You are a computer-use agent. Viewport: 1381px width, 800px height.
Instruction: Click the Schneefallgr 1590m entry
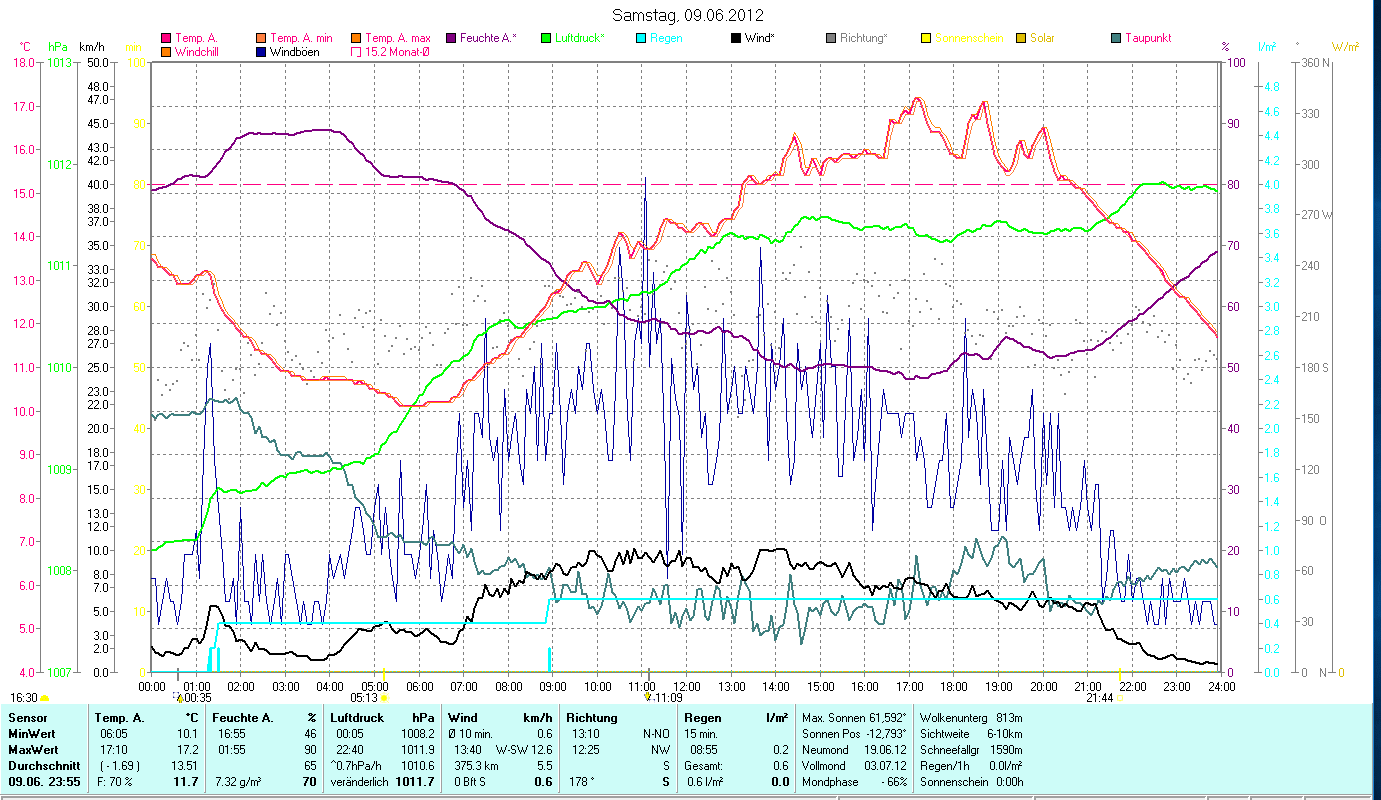pyautogui.click(x=971, y=750)
